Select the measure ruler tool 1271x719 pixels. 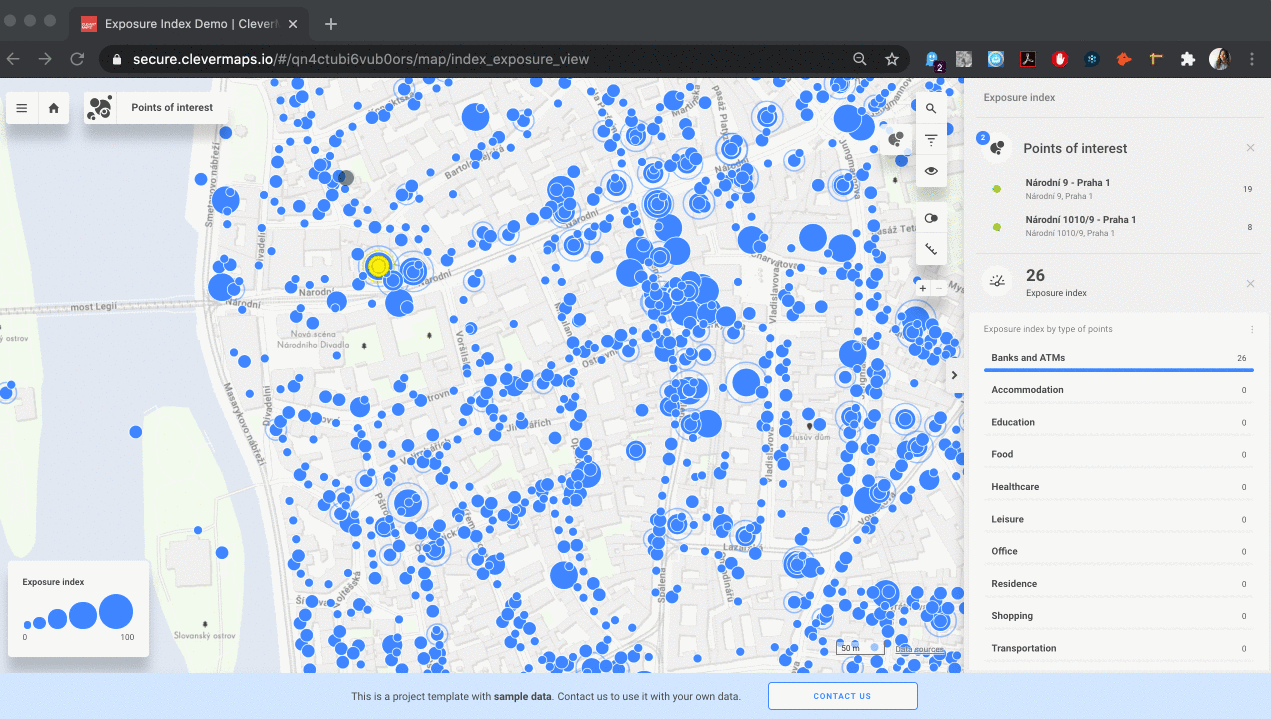click(931, 249)
